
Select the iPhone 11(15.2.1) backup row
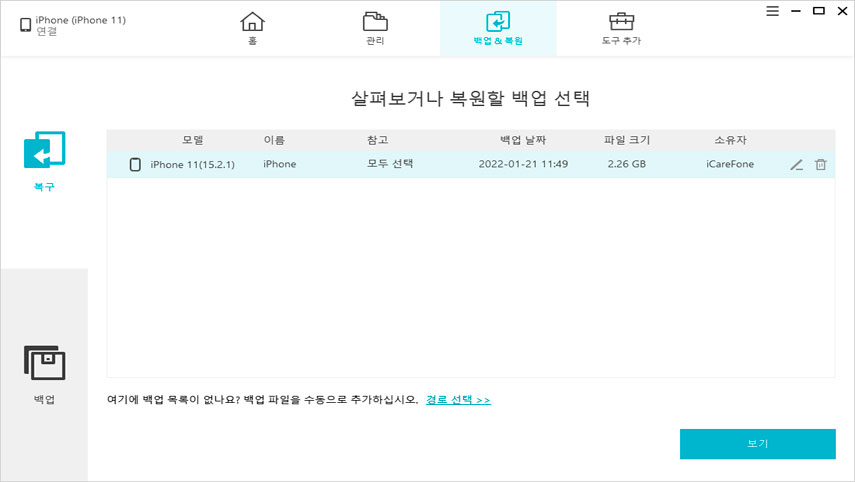tap(470, 164)
